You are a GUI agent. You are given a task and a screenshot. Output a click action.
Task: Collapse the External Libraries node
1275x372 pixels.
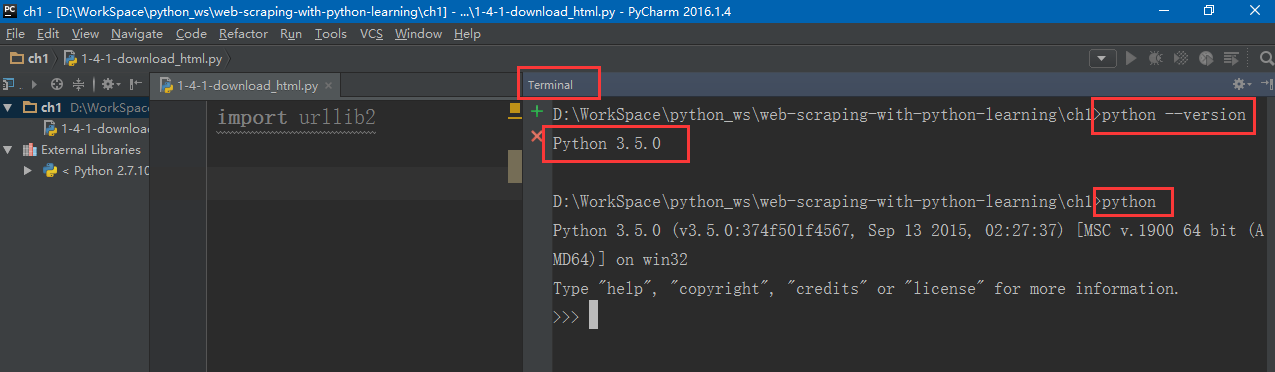click(x=8, y=150)
